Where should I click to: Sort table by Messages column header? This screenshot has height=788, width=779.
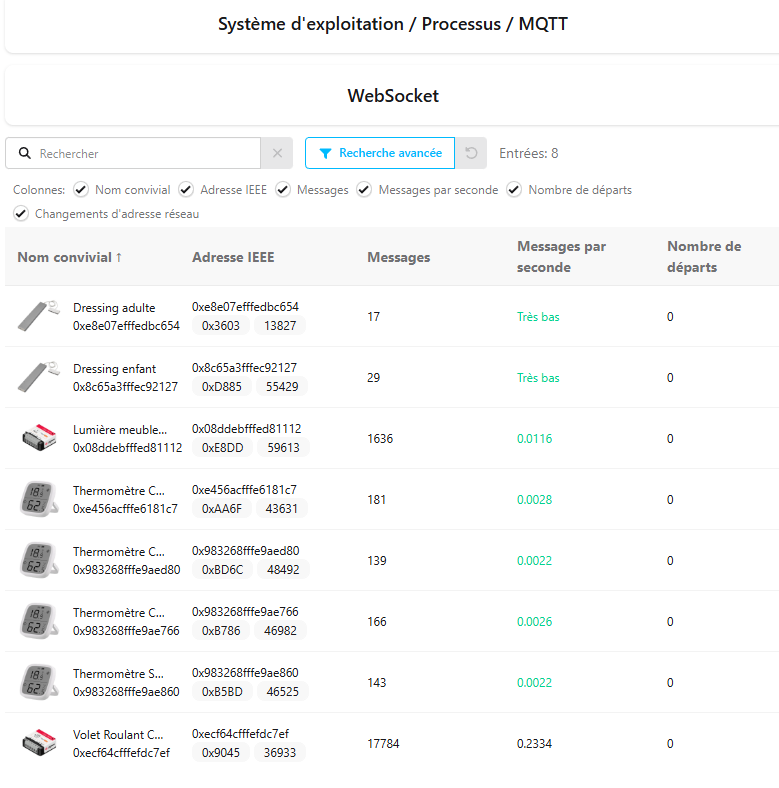click(x=398, y=257)
